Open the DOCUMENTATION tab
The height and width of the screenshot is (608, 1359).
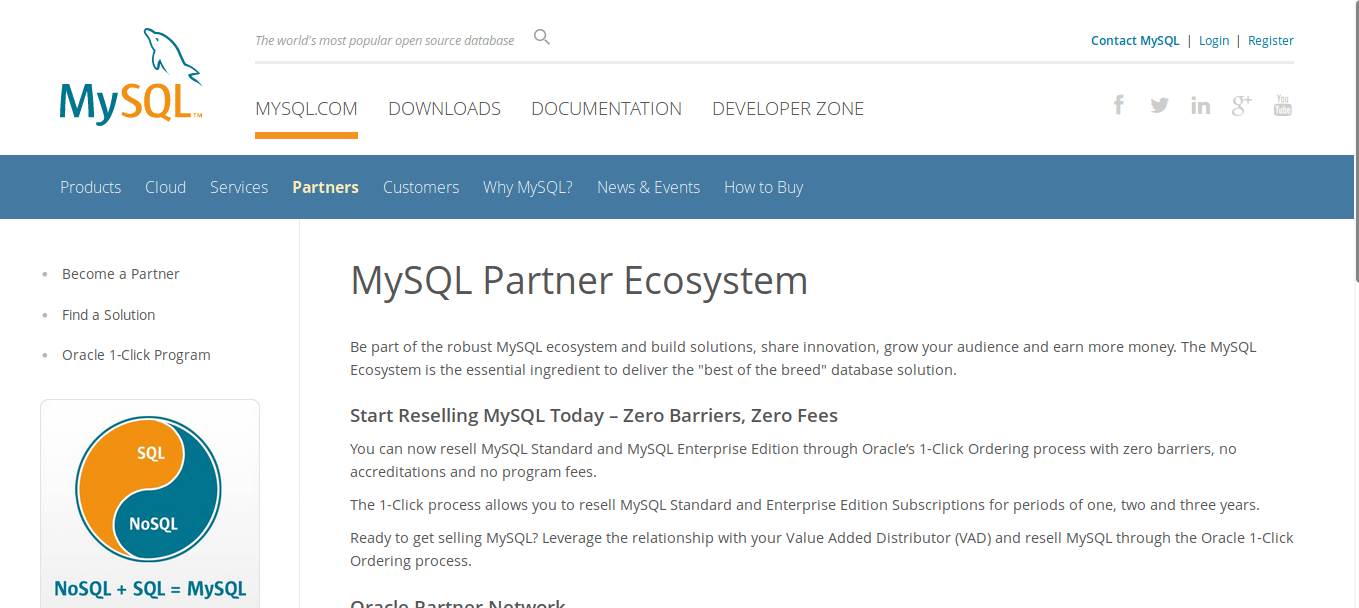606,109
